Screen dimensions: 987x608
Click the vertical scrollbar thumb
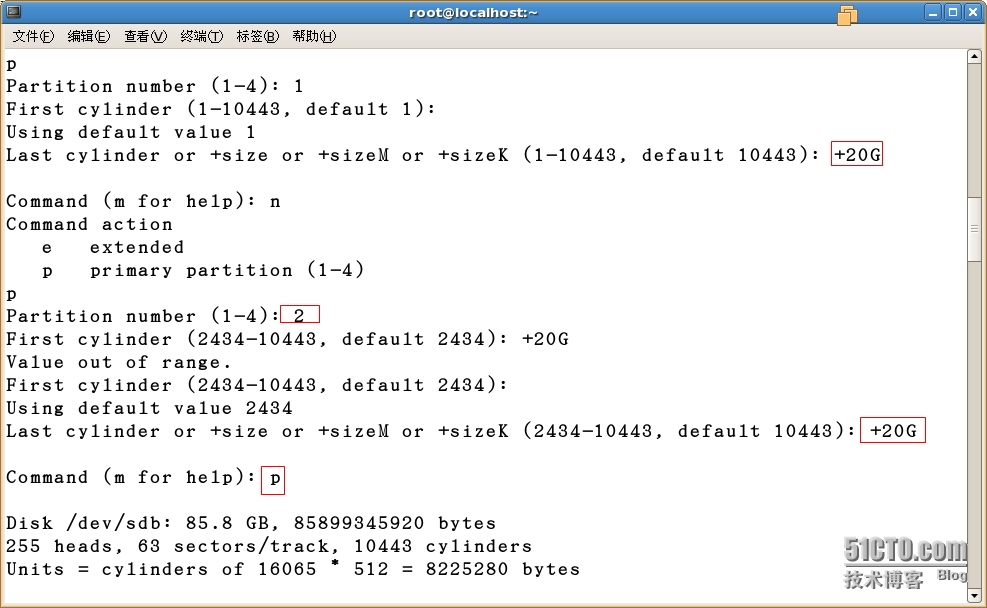pyautogui.click(x=974, y=229)
